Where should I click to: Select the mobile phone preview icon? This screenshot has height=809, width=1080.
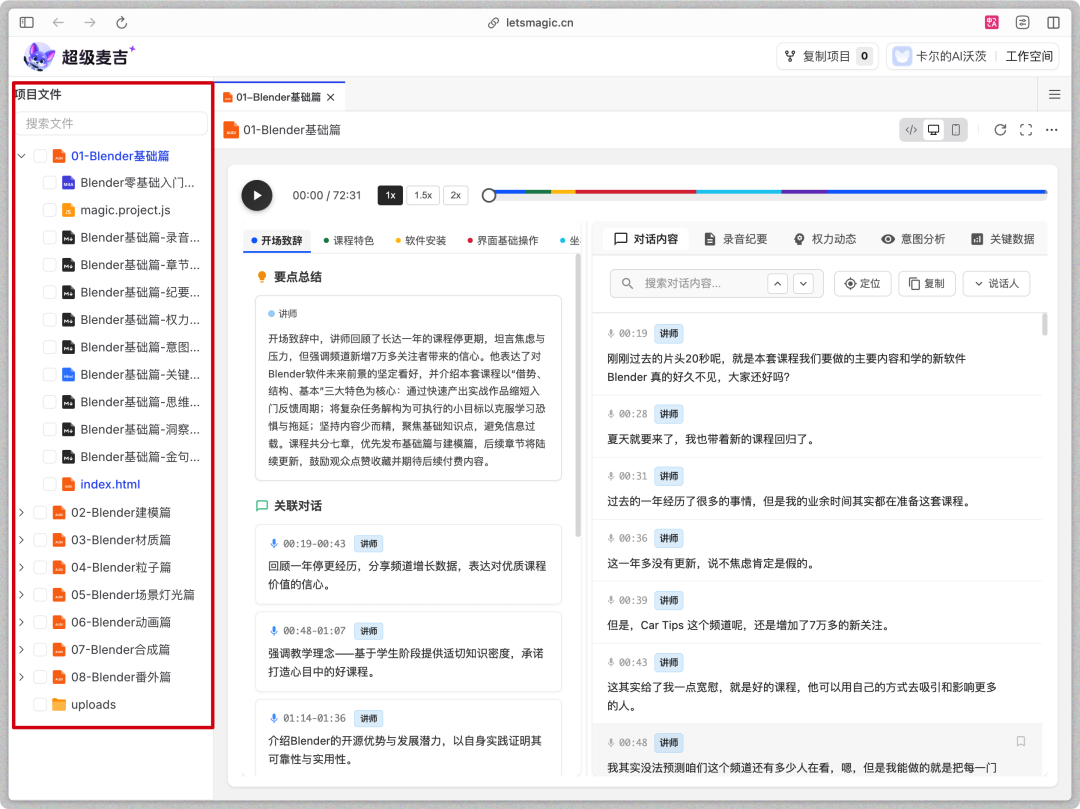tap(954, 130)
